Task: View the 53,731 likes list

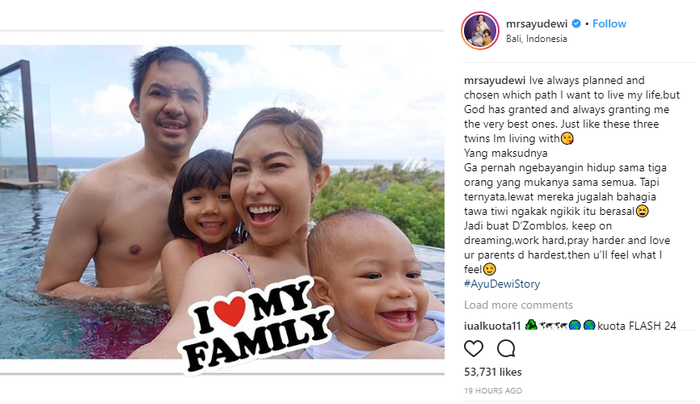Action: tap(493, 372)
